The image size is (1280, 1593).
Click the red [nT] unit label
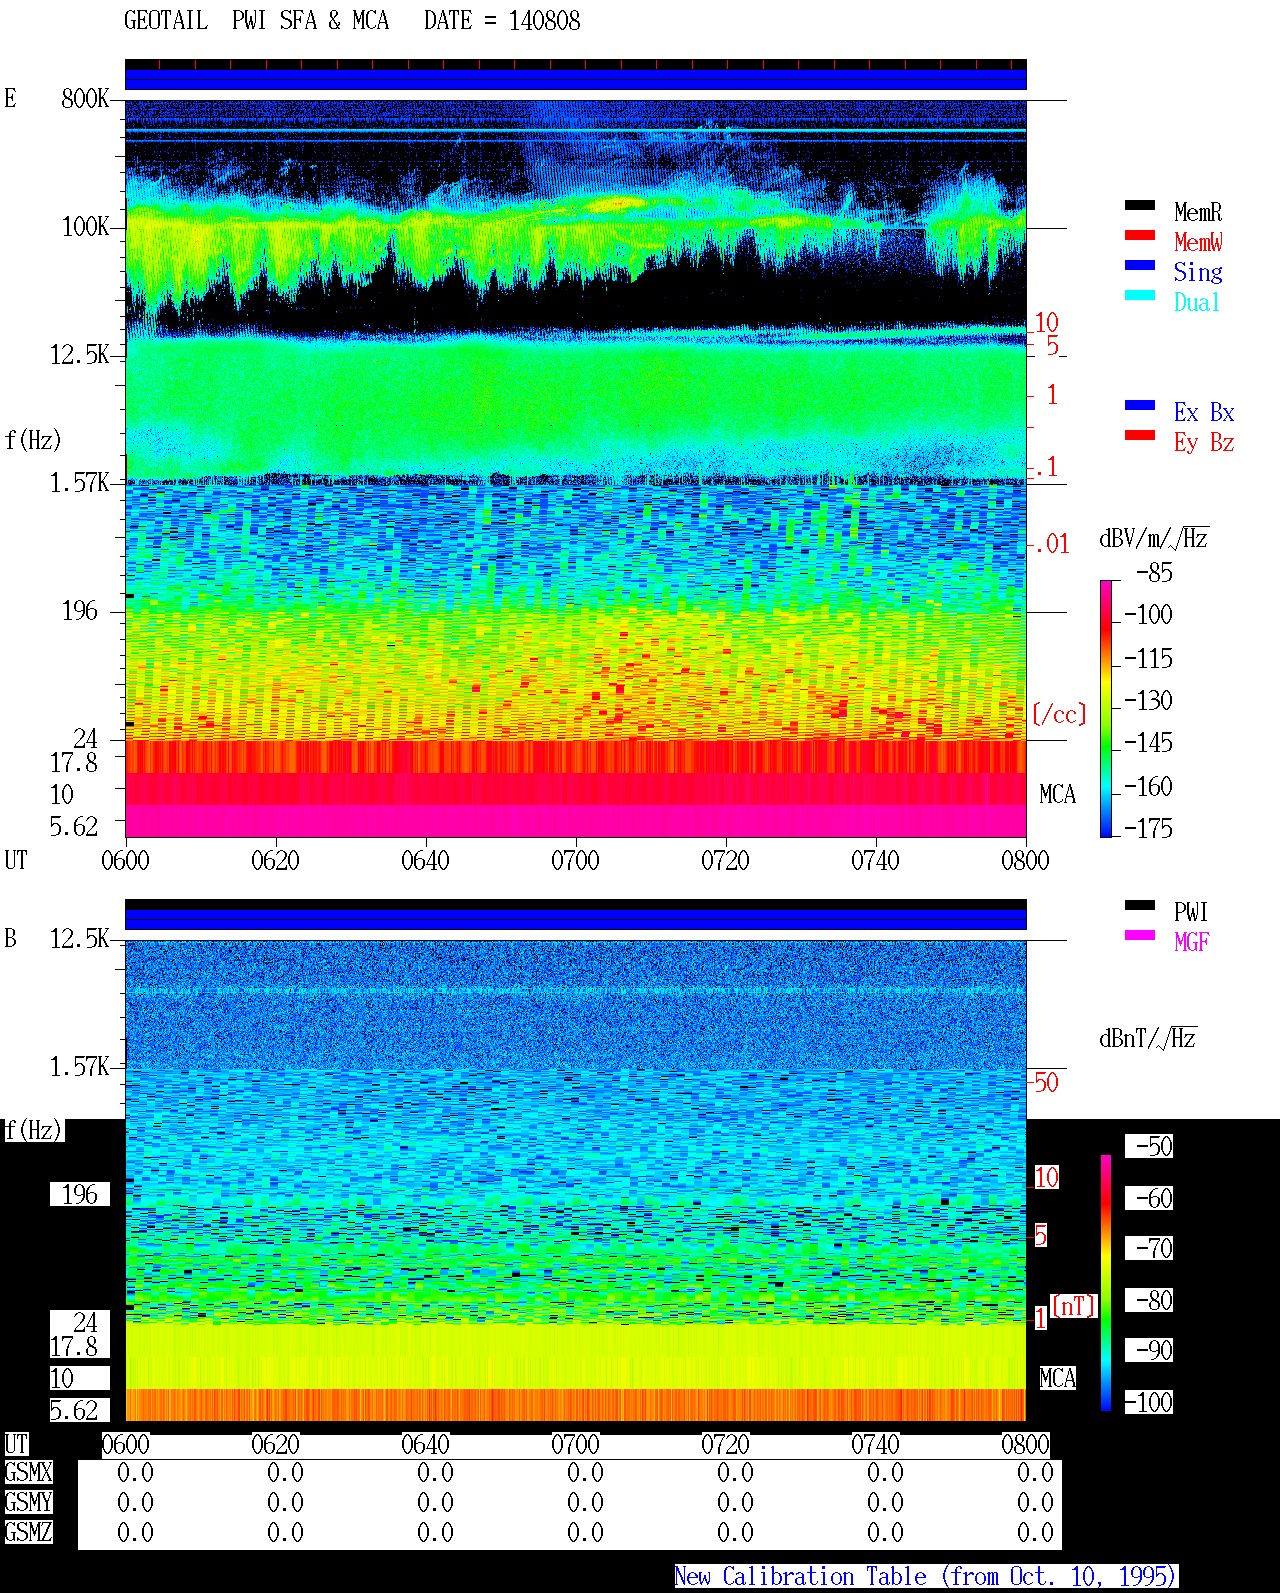pyautogui.click(x=1074, y=1306)
